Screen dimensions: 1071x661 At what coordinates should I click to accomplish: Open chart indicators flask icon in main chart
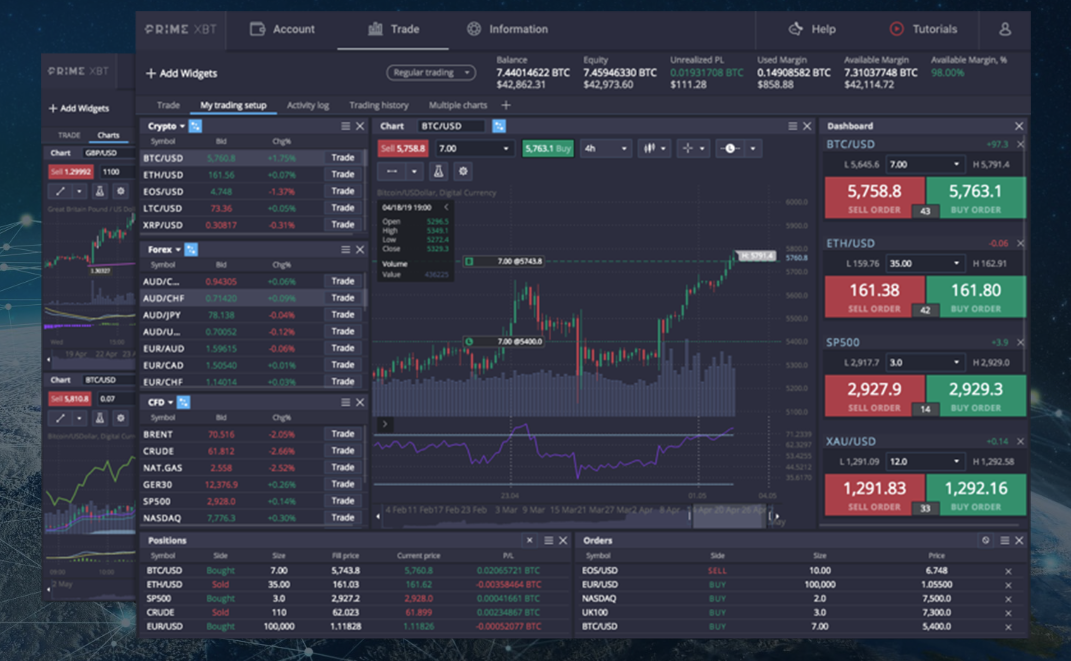tap(439, 171)
